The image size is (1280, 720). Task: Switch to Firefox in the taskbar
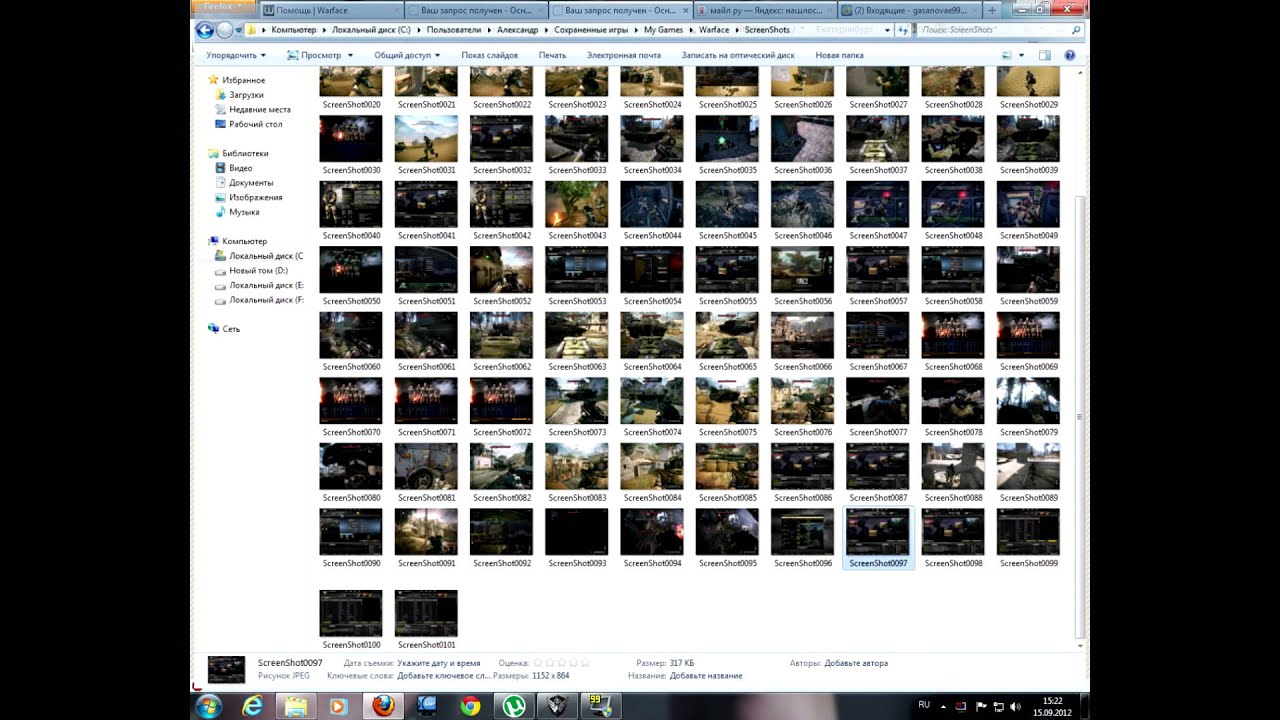coord(383,706)
